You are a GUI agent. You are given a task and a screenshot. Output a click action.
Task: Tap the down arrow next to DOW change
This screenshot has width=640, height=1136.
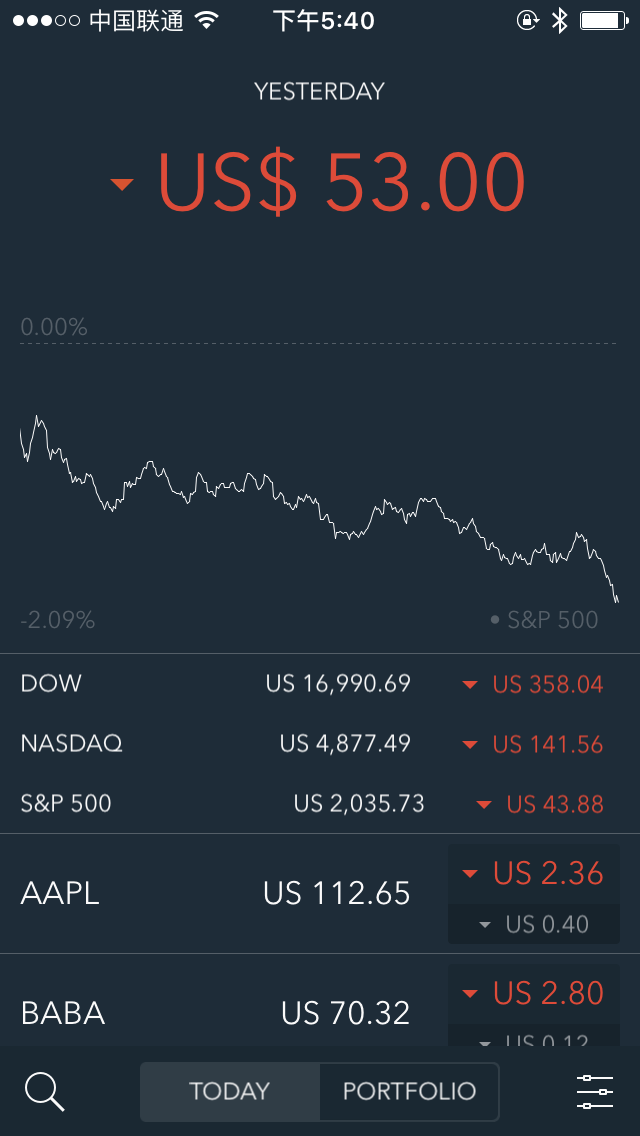point(470,685)
